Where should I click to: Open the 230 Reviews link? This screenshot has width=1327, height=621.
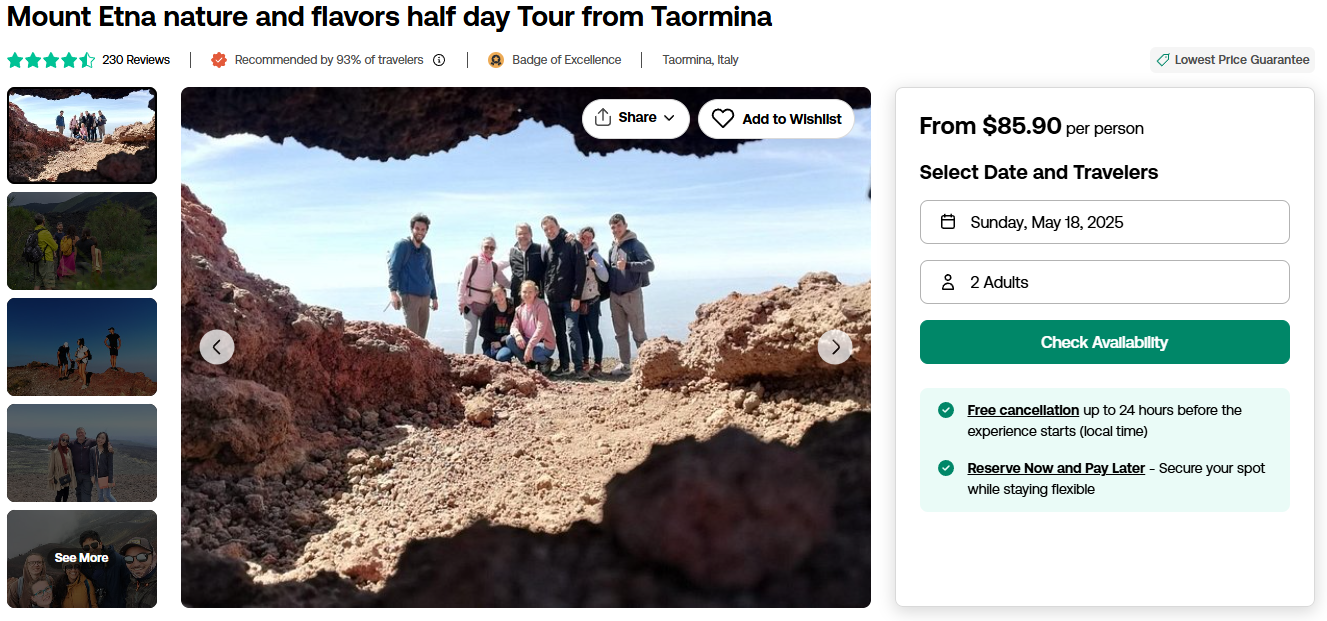tap(136, 60)
